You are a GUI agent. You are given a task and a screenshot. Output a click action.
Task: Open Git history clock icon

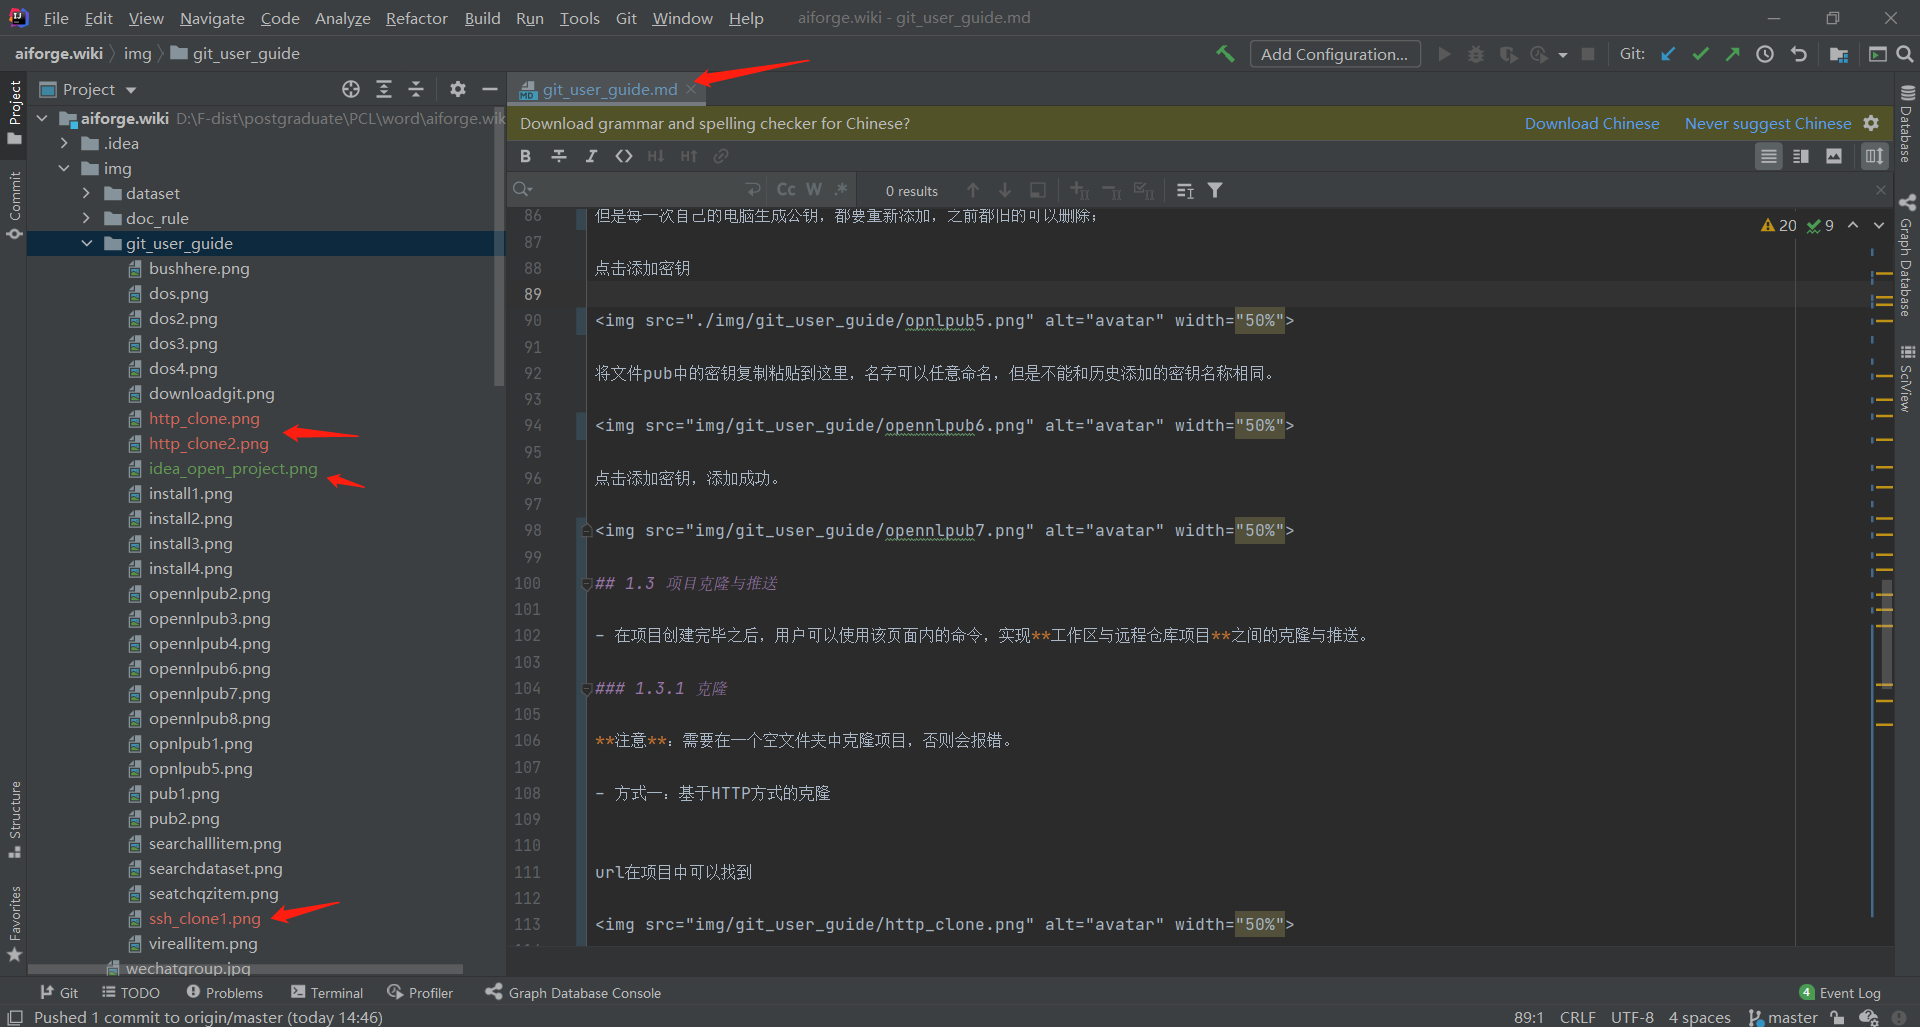pyautogui.click(x=1765, y=54)
